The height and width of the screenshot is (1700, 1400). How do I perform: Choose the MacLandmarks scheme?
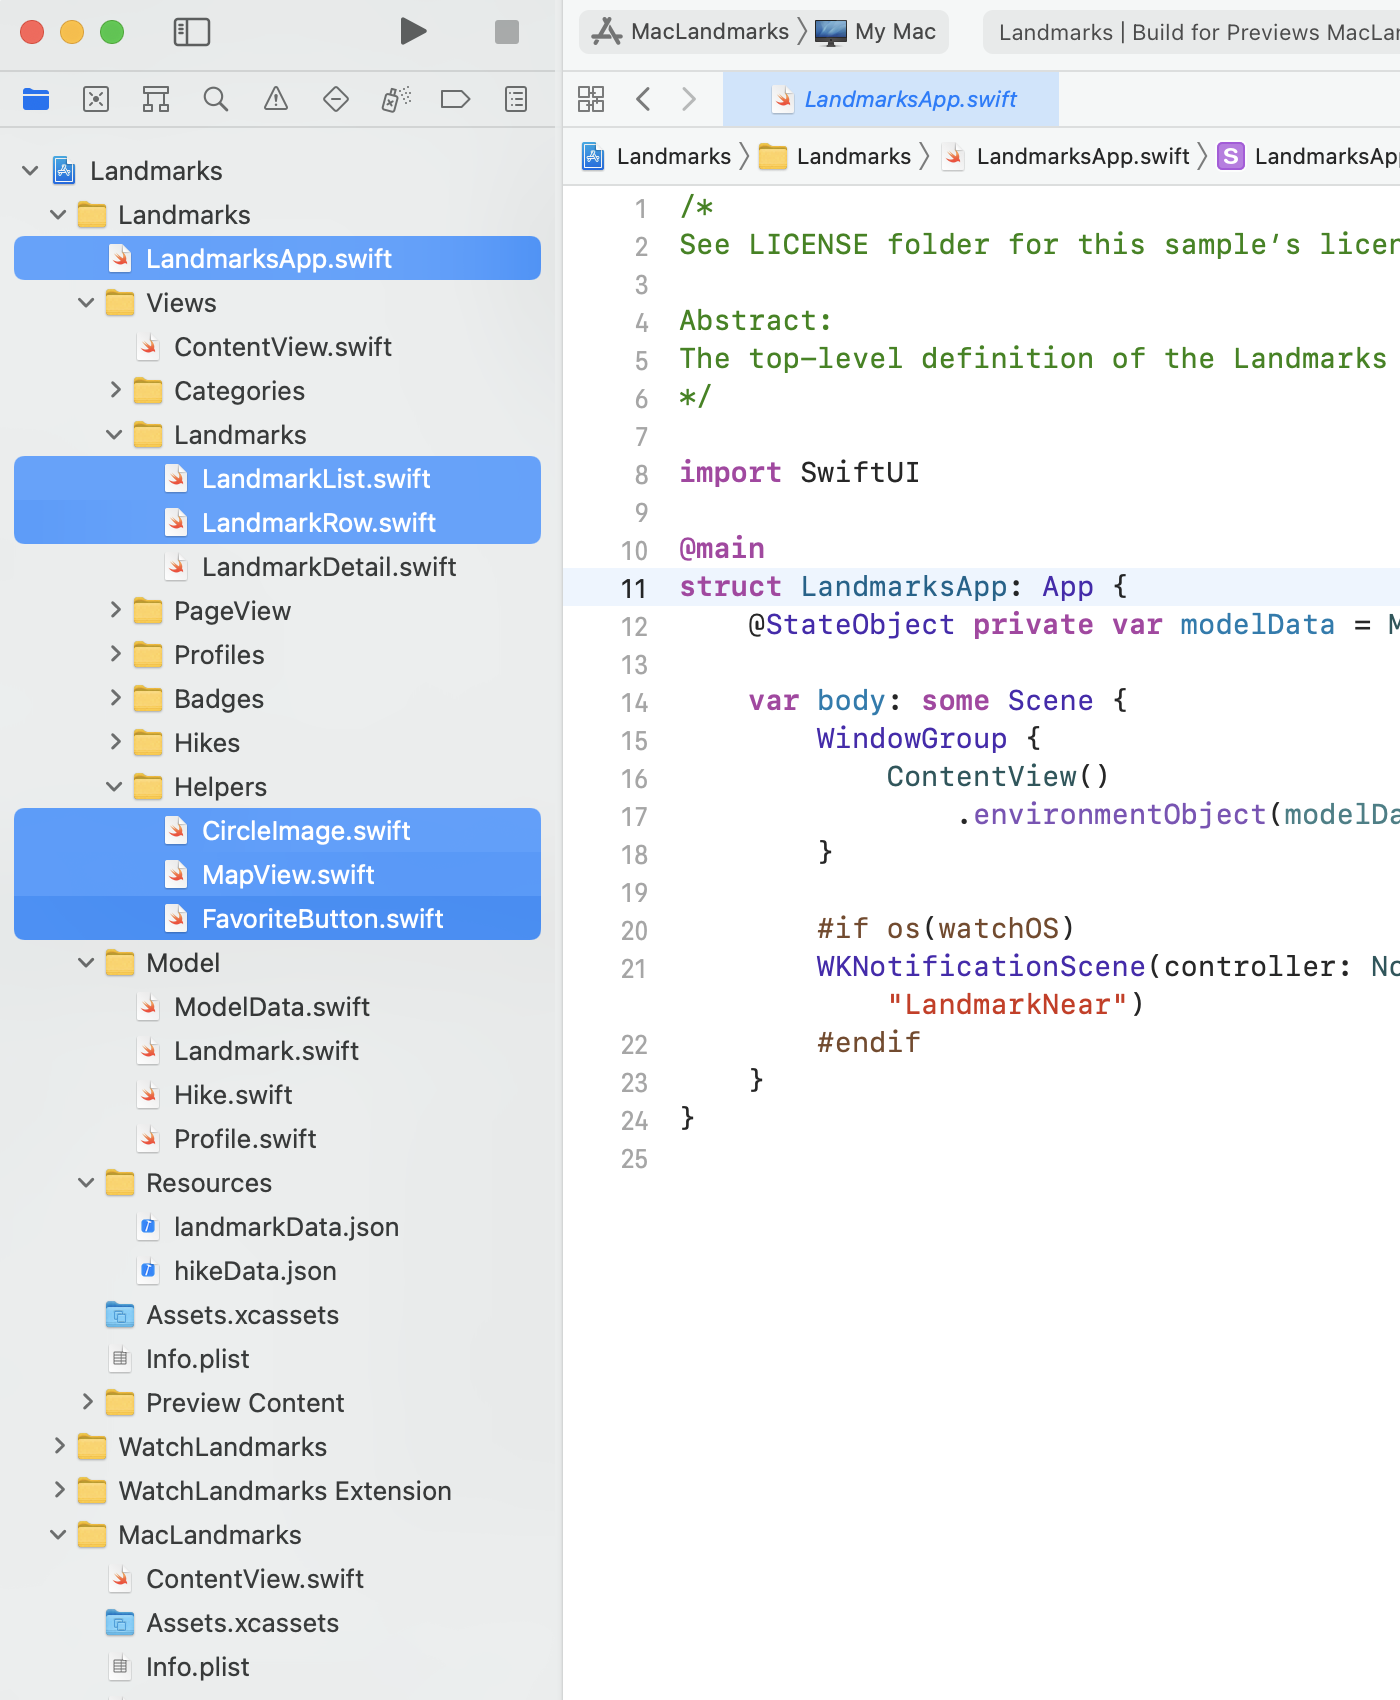coord(690,32)
